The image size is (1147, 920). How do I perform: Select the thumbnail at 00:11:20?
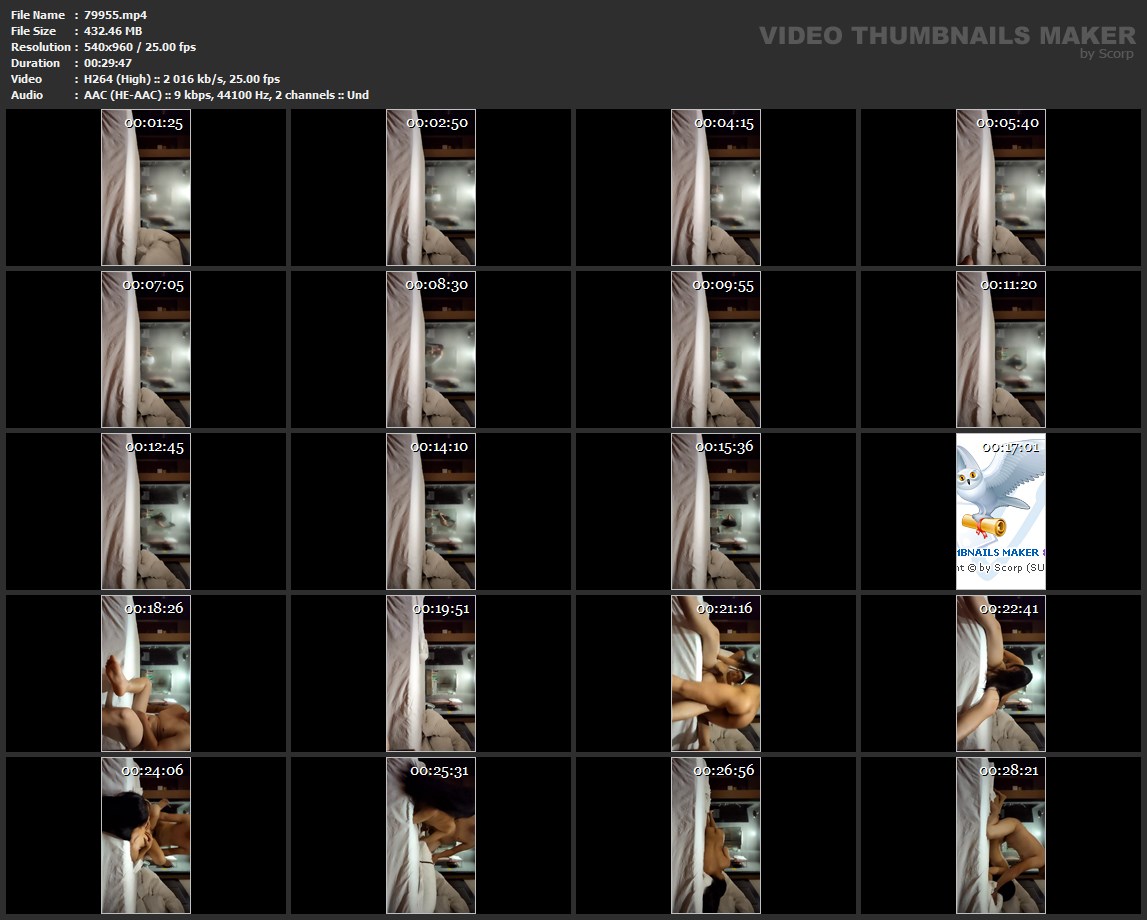1001,349
